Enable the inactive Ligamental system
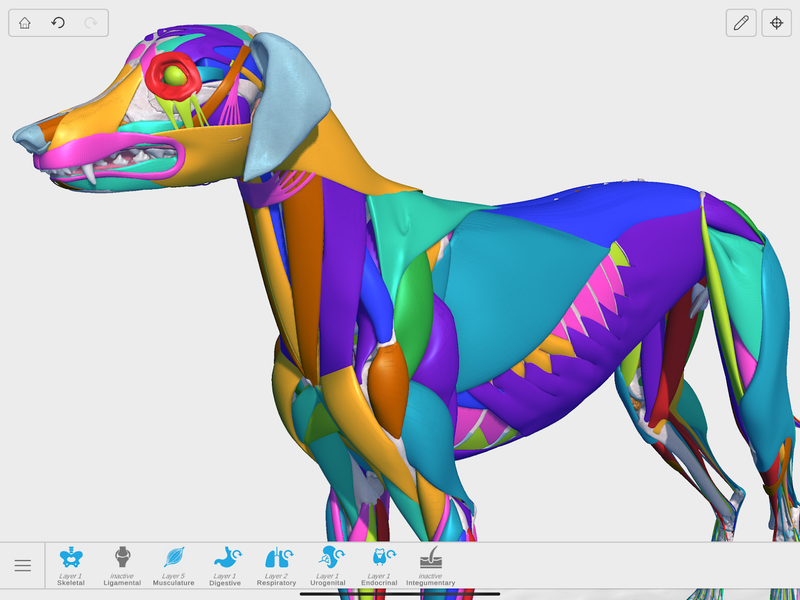 coord(122,565)
